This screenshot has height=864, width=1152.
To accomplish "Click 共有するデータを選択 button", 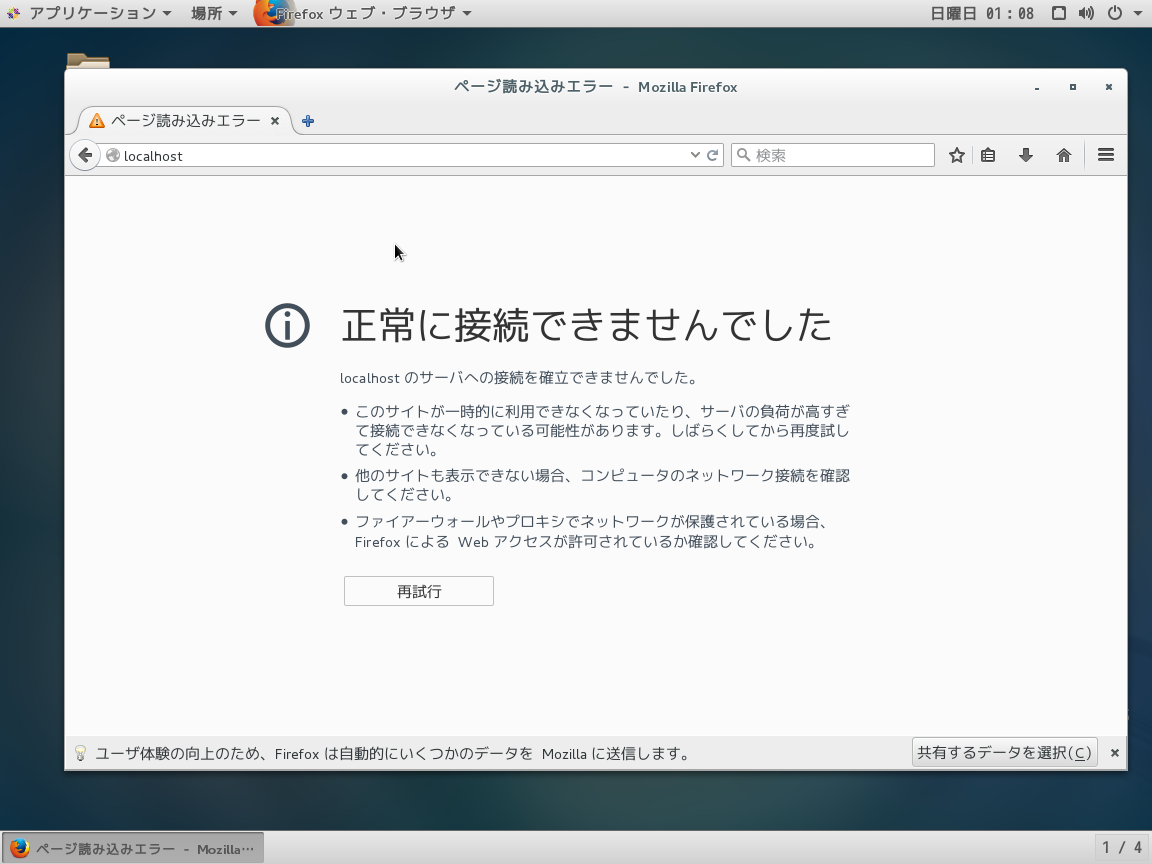I will click(1004, 752).
